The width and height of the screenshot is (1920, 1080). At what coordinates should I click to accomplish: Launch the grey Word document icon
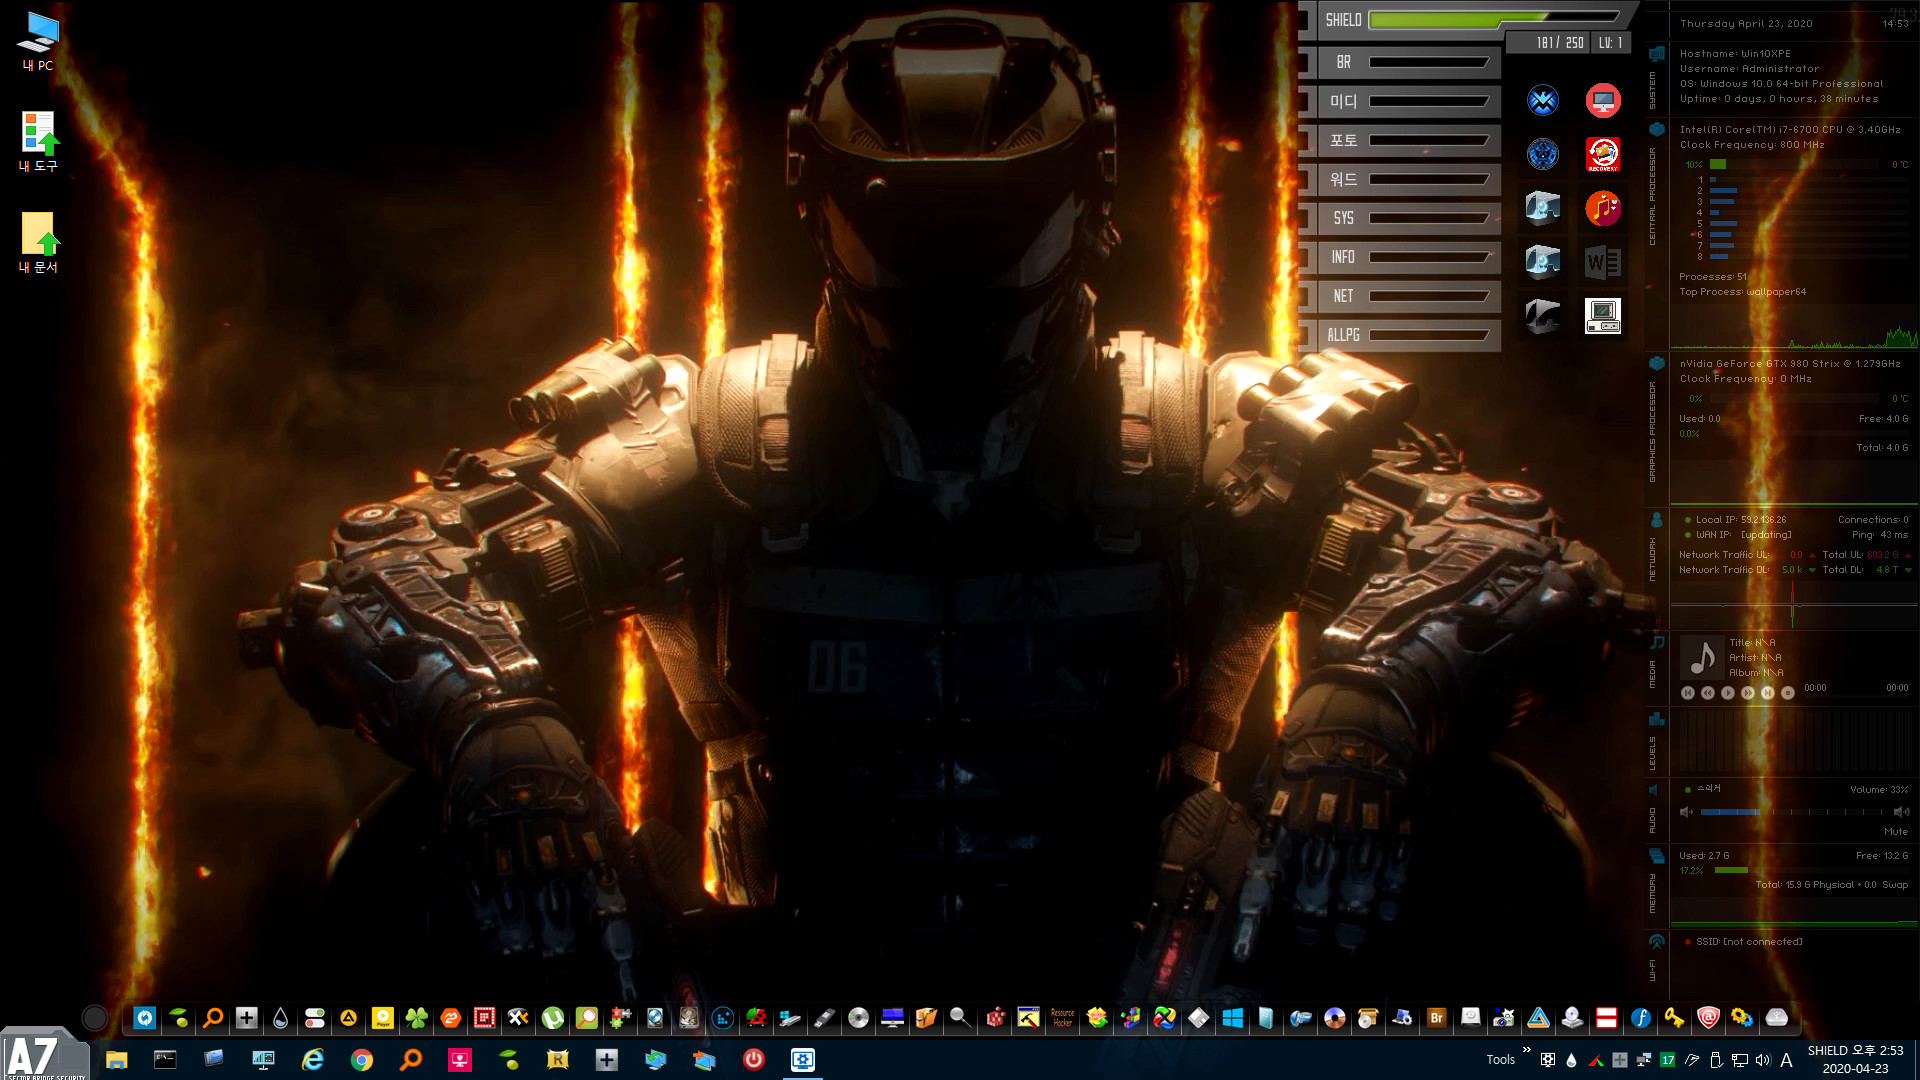(x=1603, y=262)
